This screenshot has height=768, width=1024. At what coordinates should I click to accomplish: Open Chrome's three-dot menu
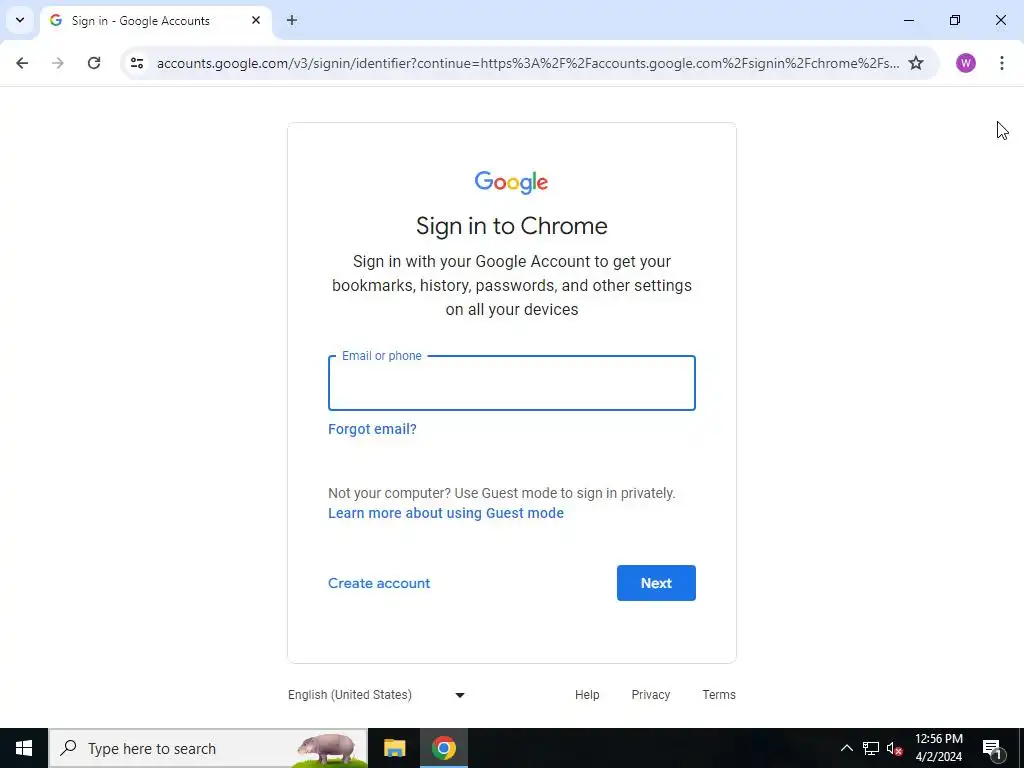pyautogui.click(x=1001, y=63)
